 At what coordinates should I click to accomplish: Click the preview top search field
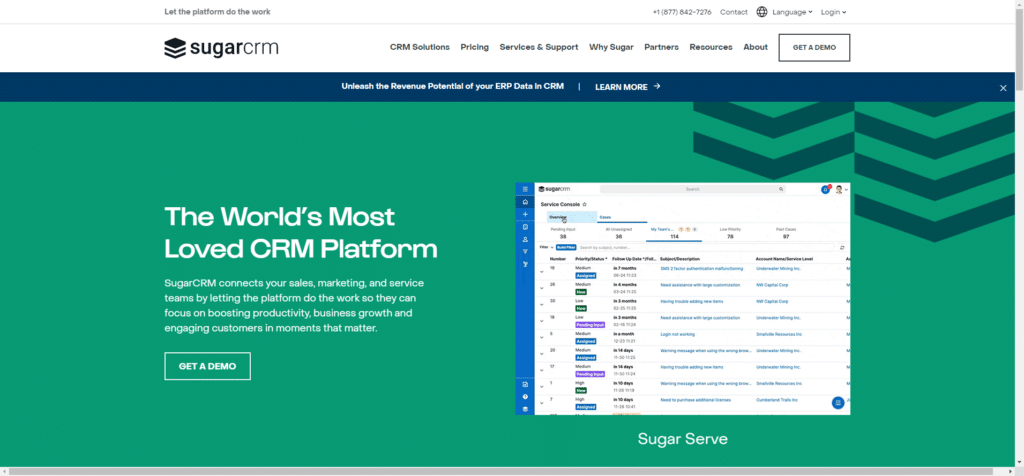[x=692, y=189]
